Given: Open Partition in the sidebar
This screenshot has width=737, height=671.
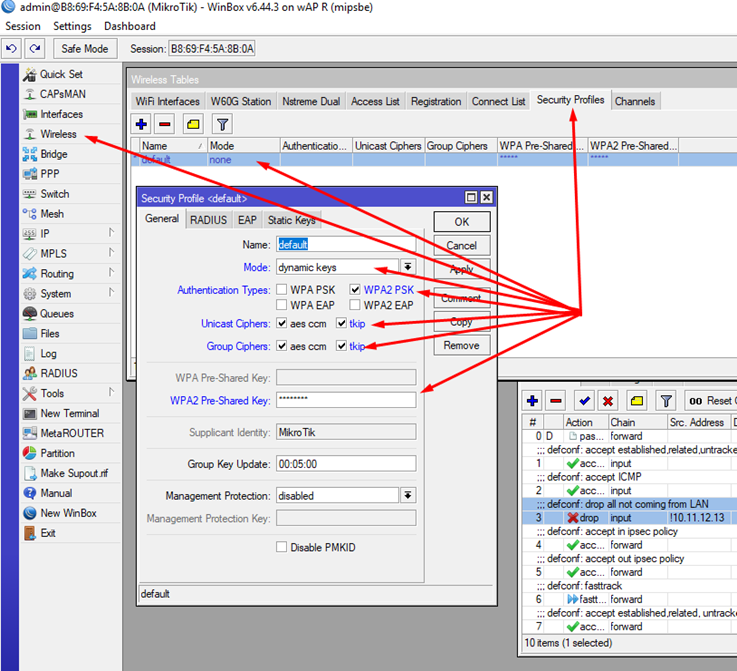Looking at the screenshot, I should (57, 453).
